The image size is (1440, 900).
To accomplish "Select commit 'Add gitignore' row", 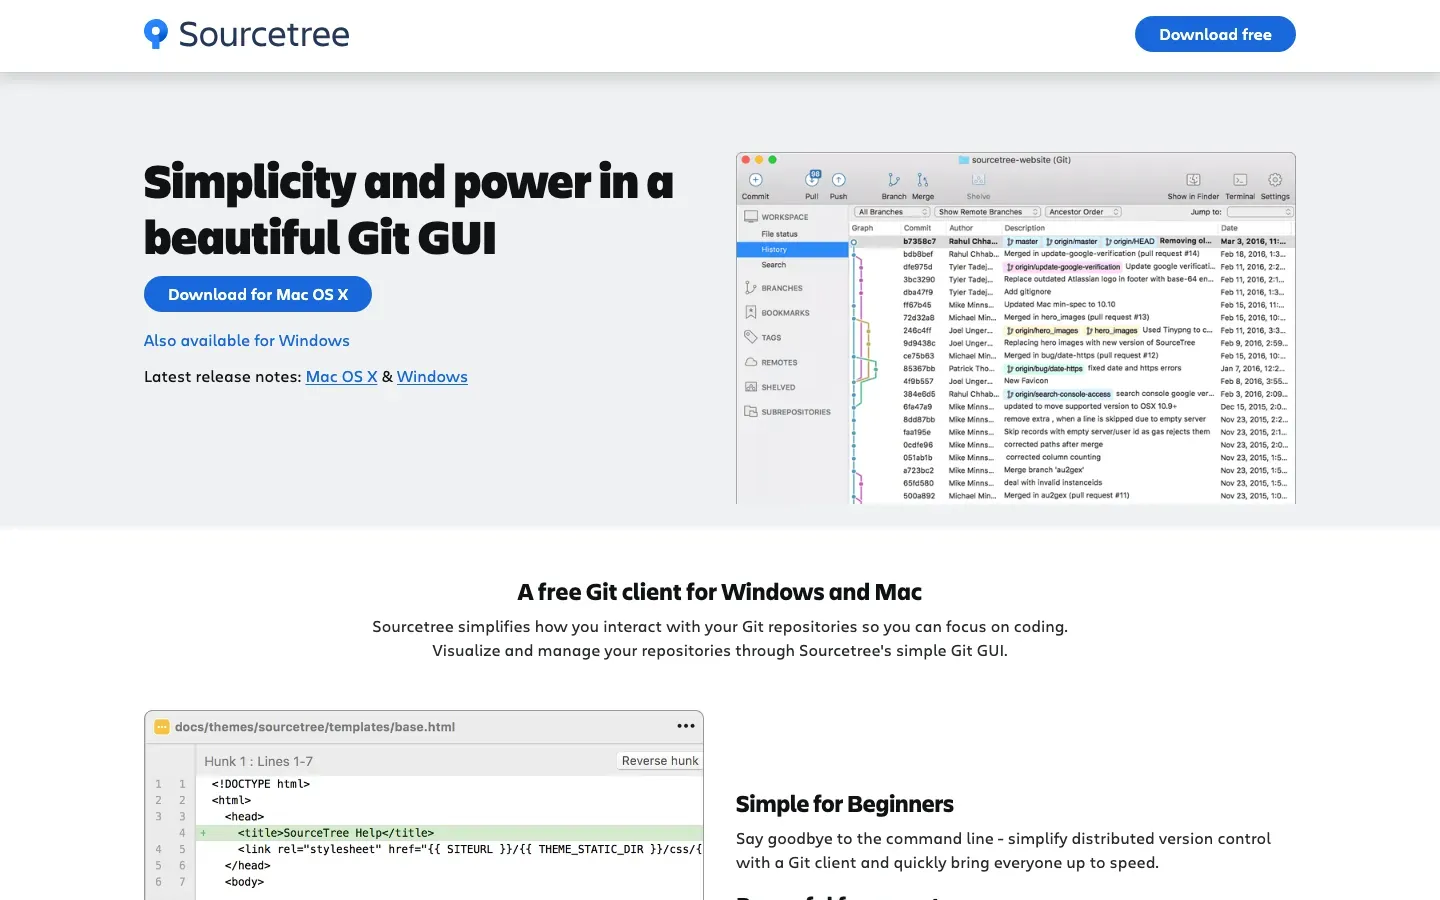I will [x=1072, y=292].
